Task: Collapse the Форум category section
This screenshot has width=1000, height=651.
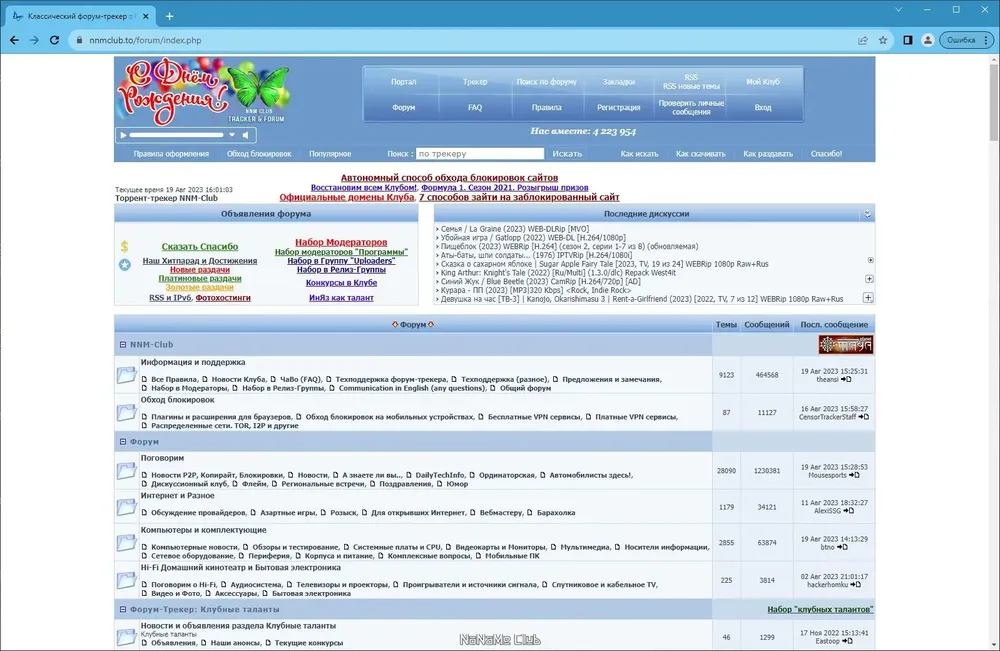Action: click(x=122, y=441)
